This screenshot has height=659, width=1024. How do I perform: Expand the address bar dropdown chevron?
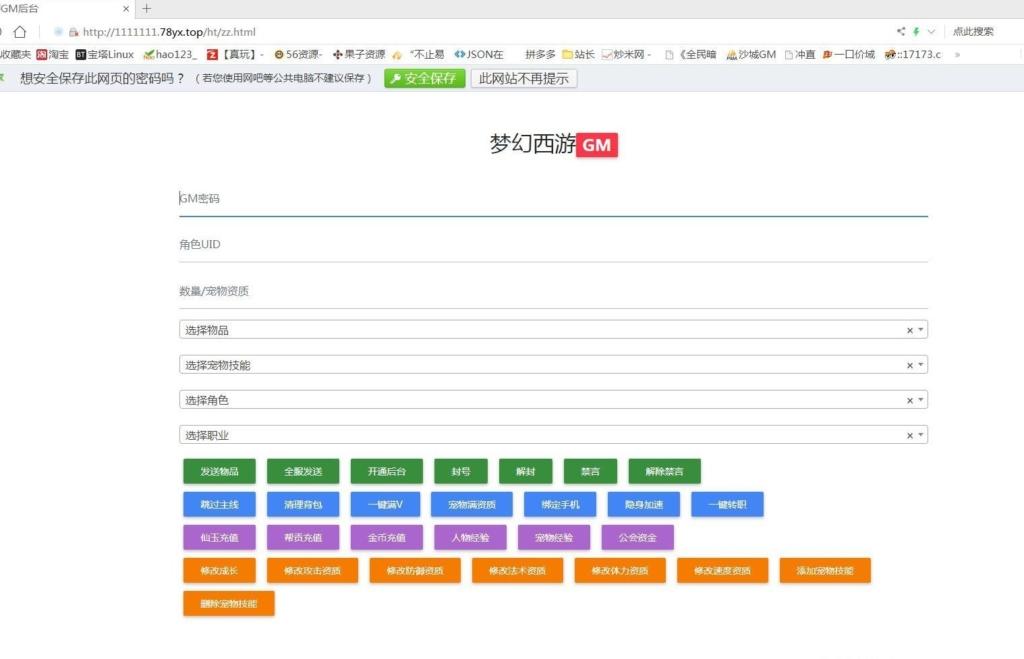(931, 31)
